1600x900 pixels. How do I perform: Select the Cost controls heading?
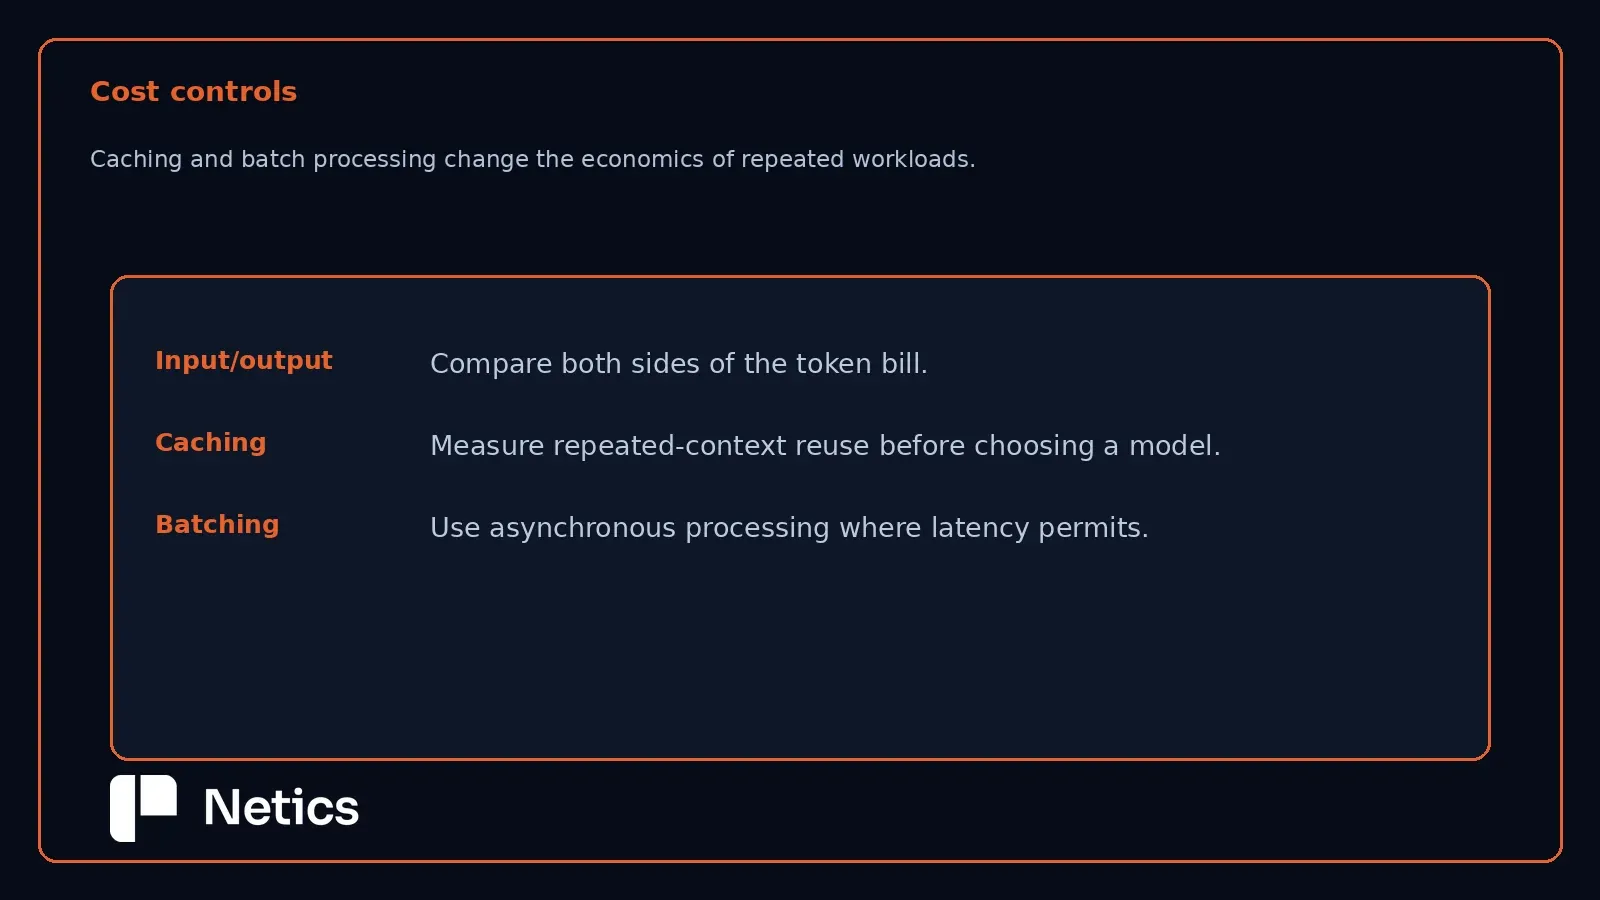pos(193,91)
